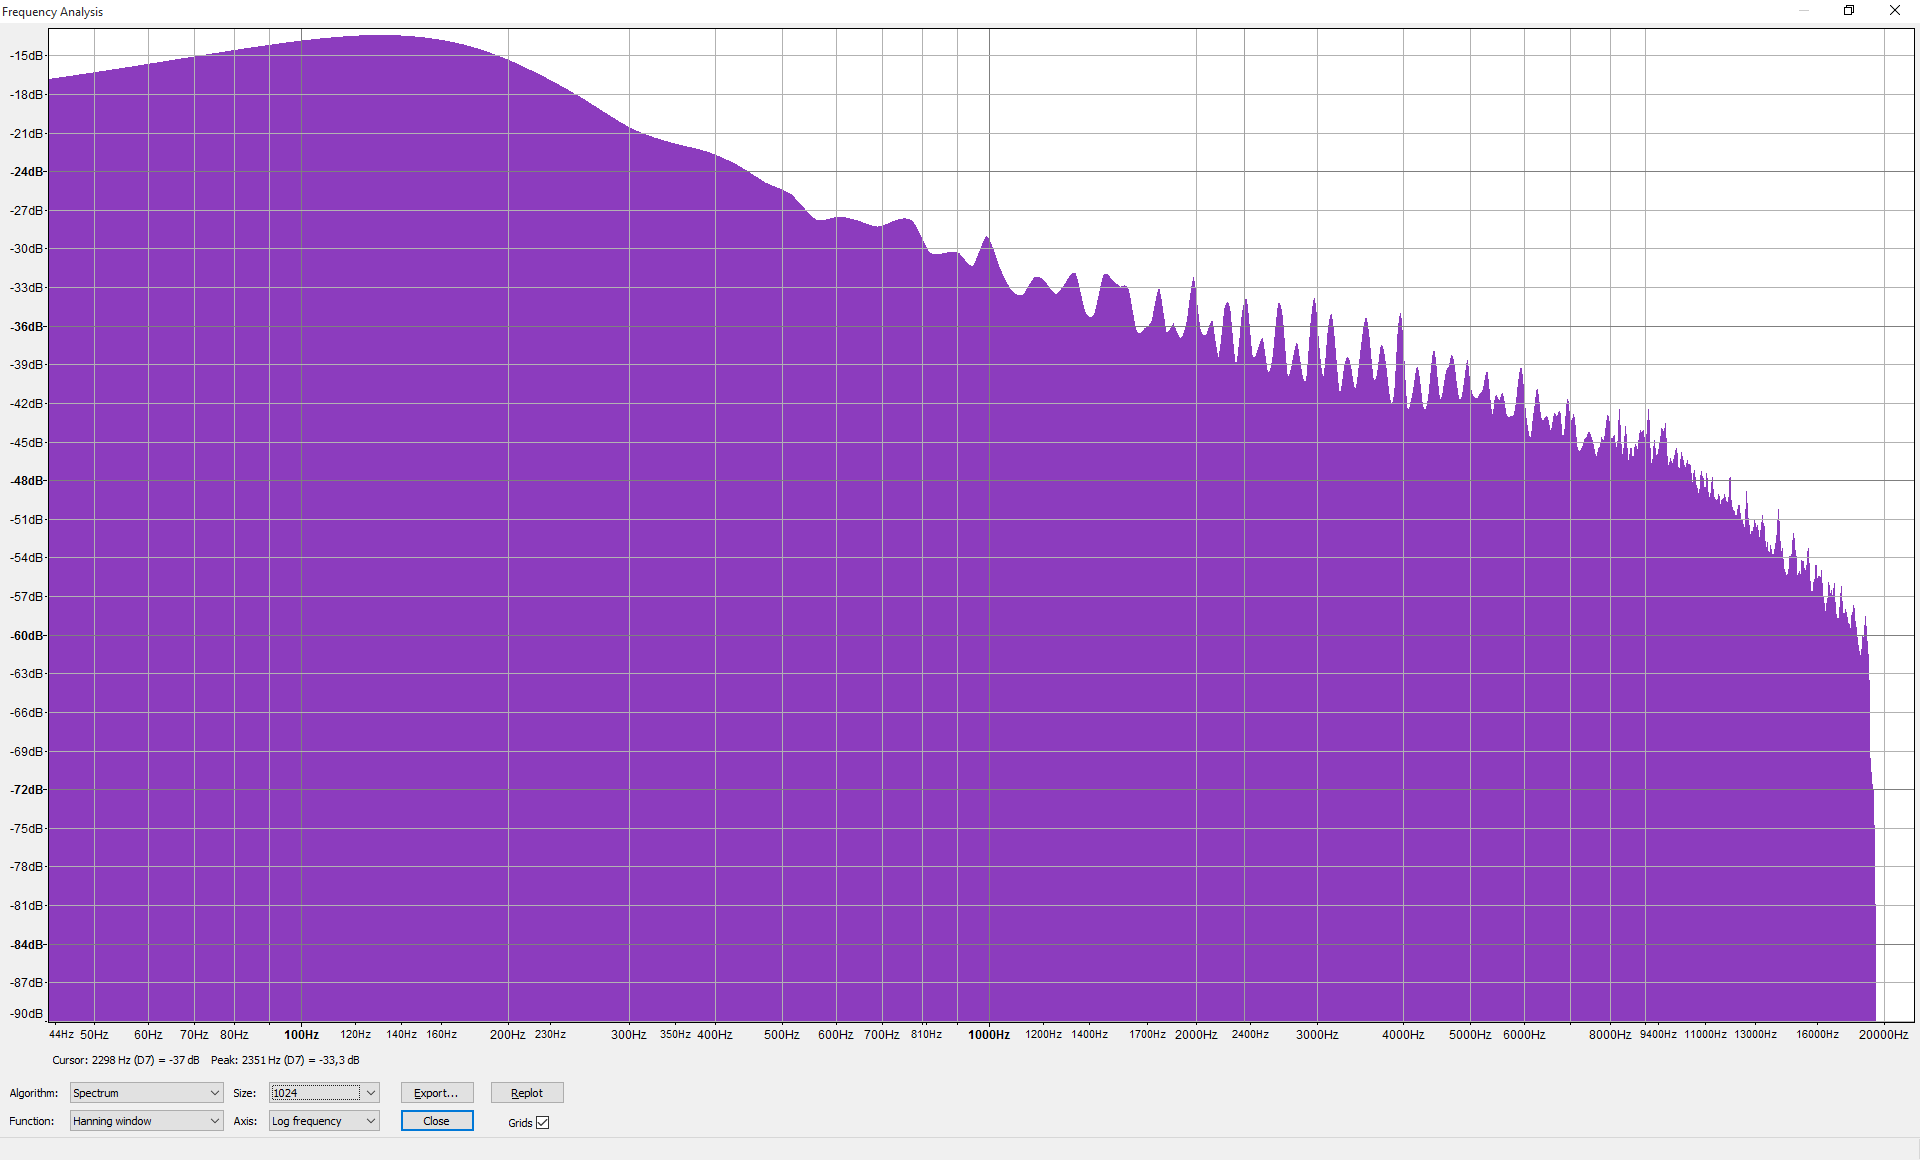Click the Peak readout text 2351 Hz
Screen dimensions: 1920x1160
pyautogui.click(x=286, y=1060)
